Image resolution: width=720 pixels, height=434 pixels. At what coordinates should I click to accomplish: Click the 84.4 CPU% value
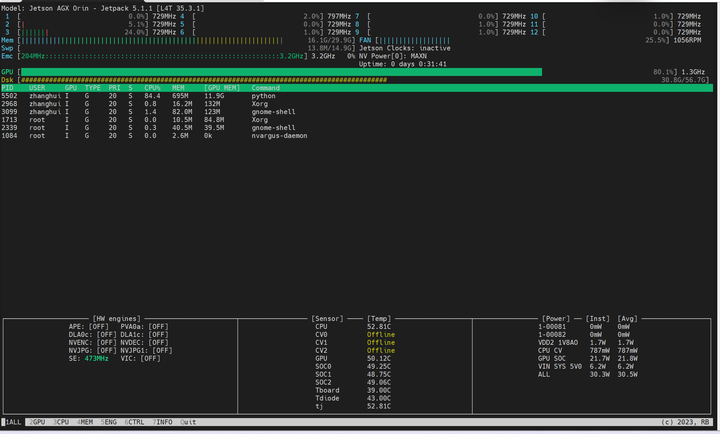click(x=152, y=96)
